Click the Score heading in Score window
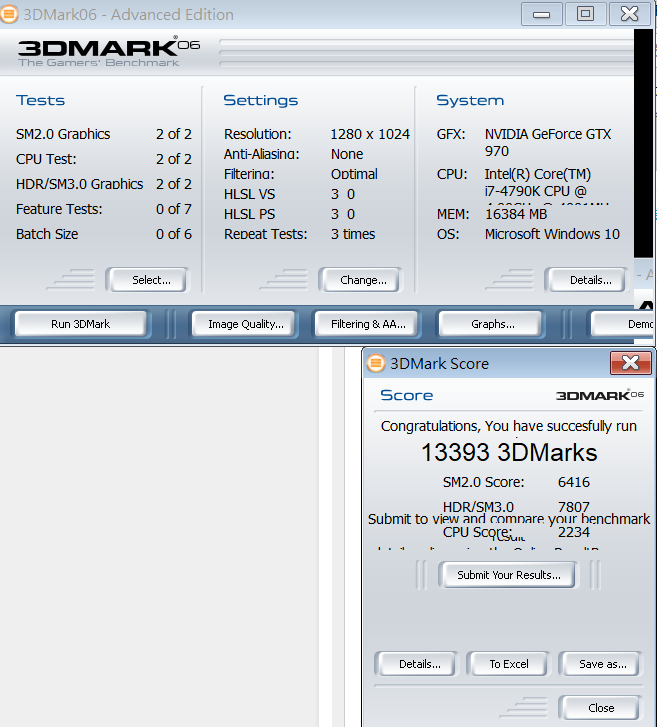The height and width of the screenshot is (727, 657). click(407, 395)
